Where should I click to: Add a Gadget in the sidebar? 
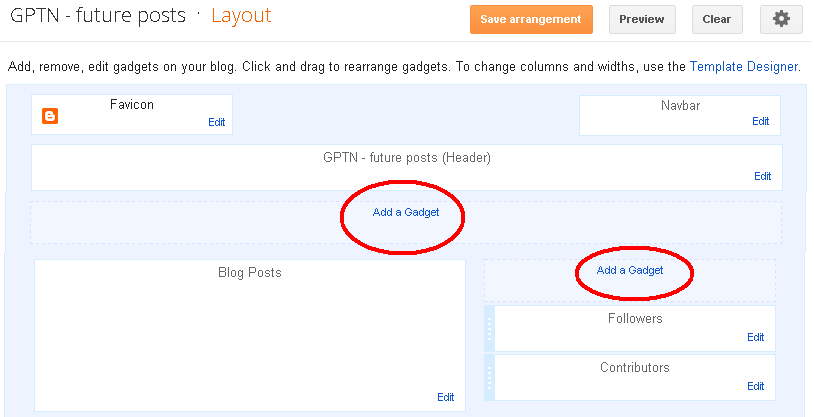(630, 270)
